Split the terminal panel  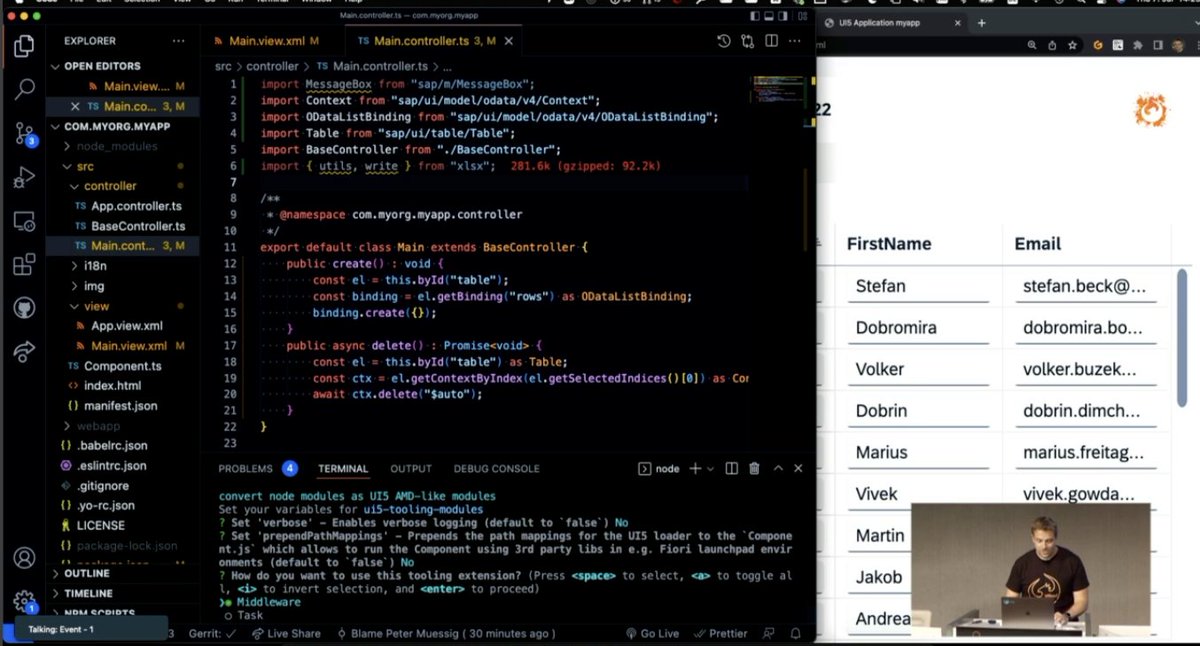point(731,468)
